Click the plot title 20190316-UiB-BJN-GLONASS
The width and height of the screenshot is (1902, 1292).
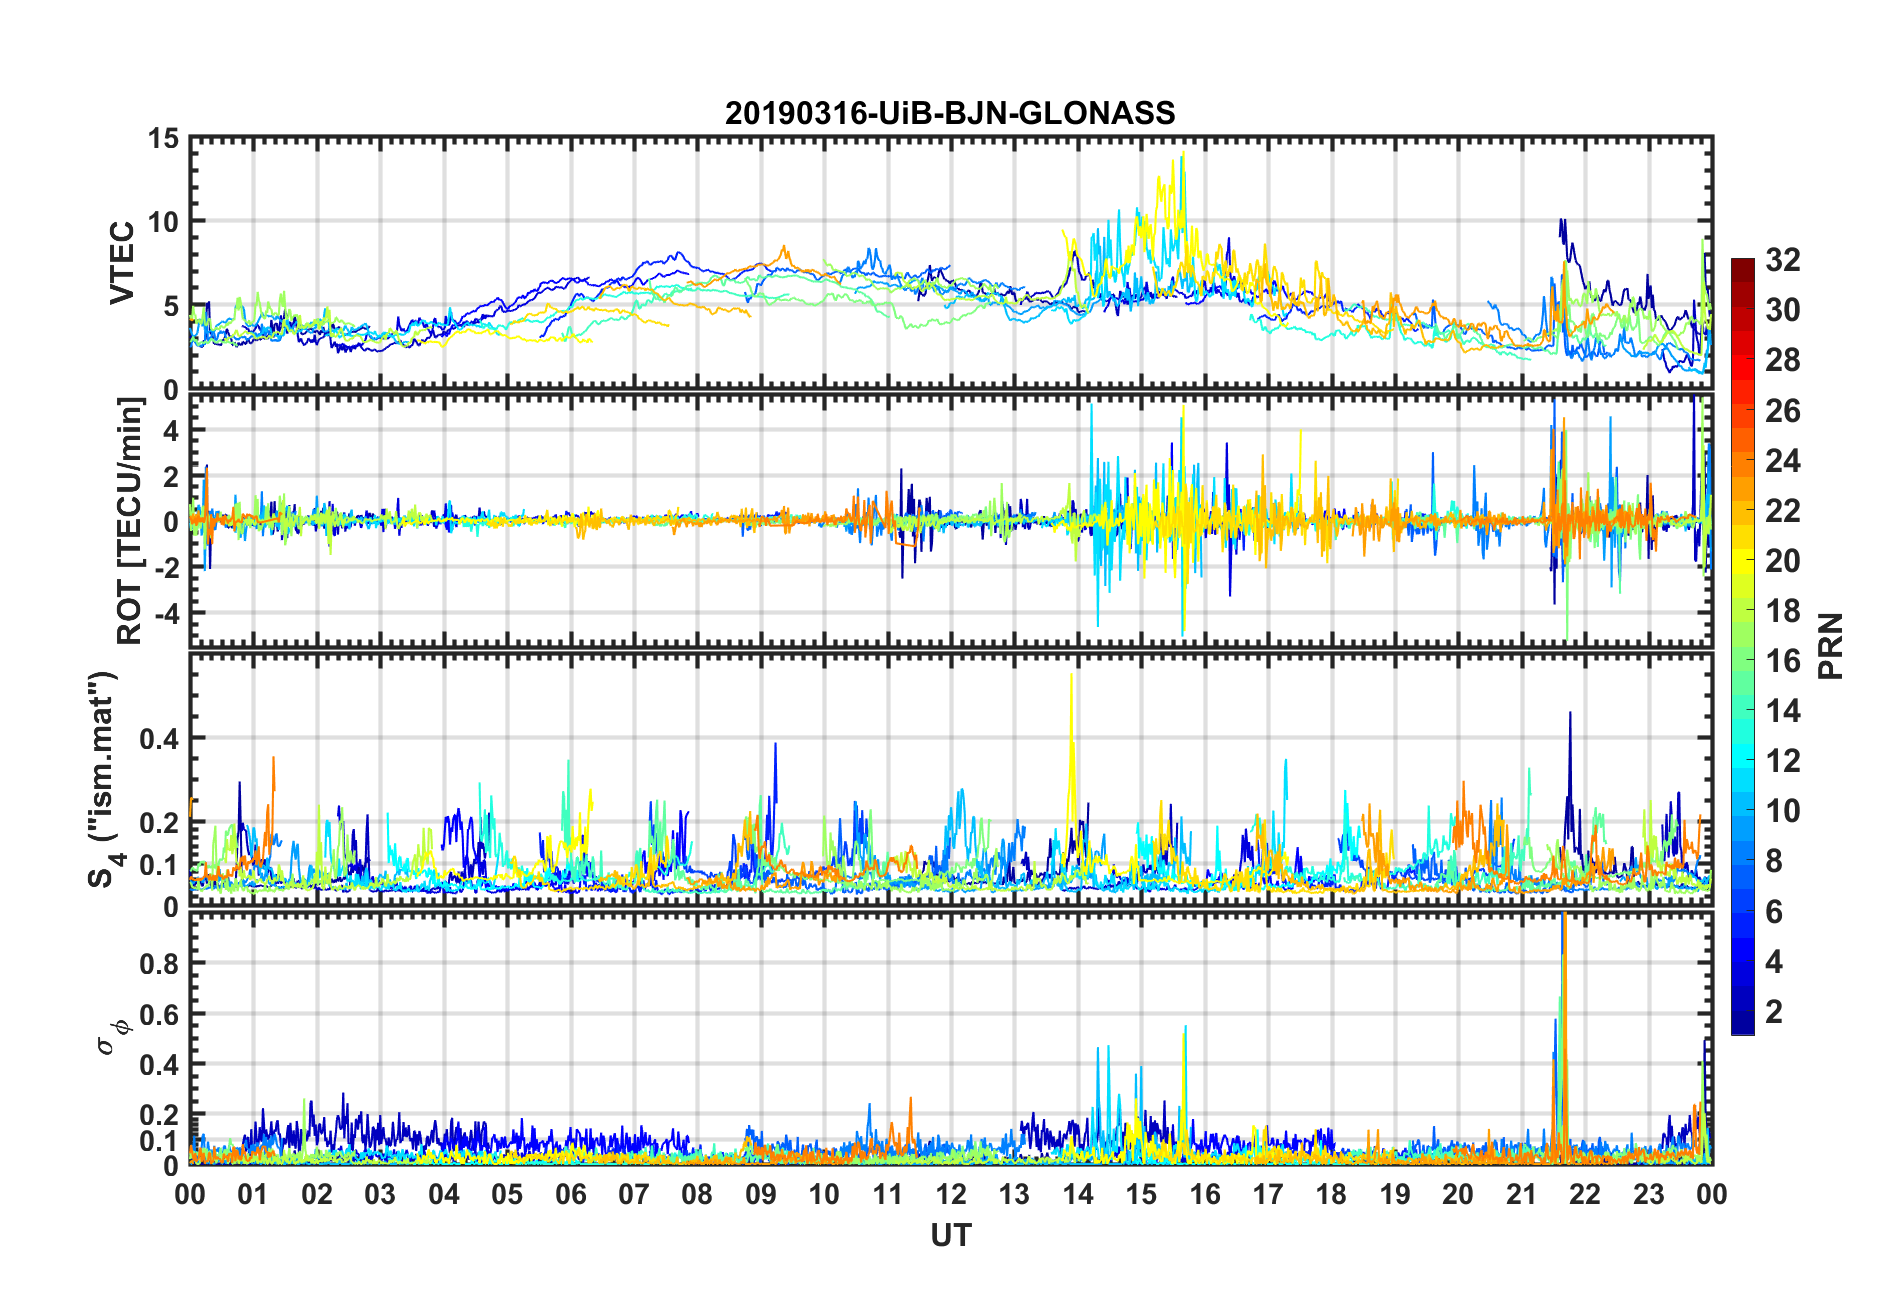tap(950, 113)
